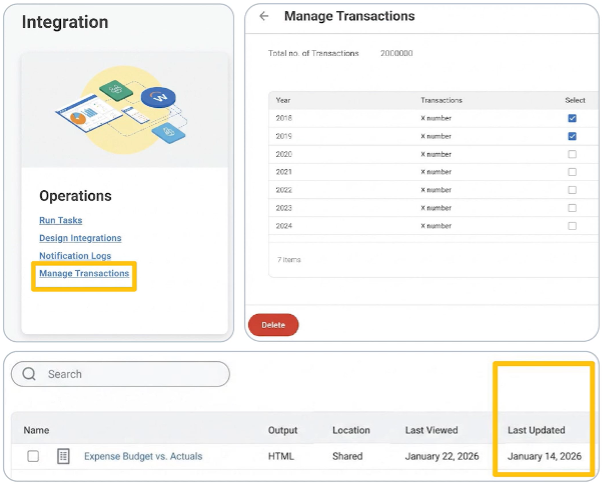Screen dimensions: 604x484
Task: Open Design Integrations link
Action: (80, 238)
